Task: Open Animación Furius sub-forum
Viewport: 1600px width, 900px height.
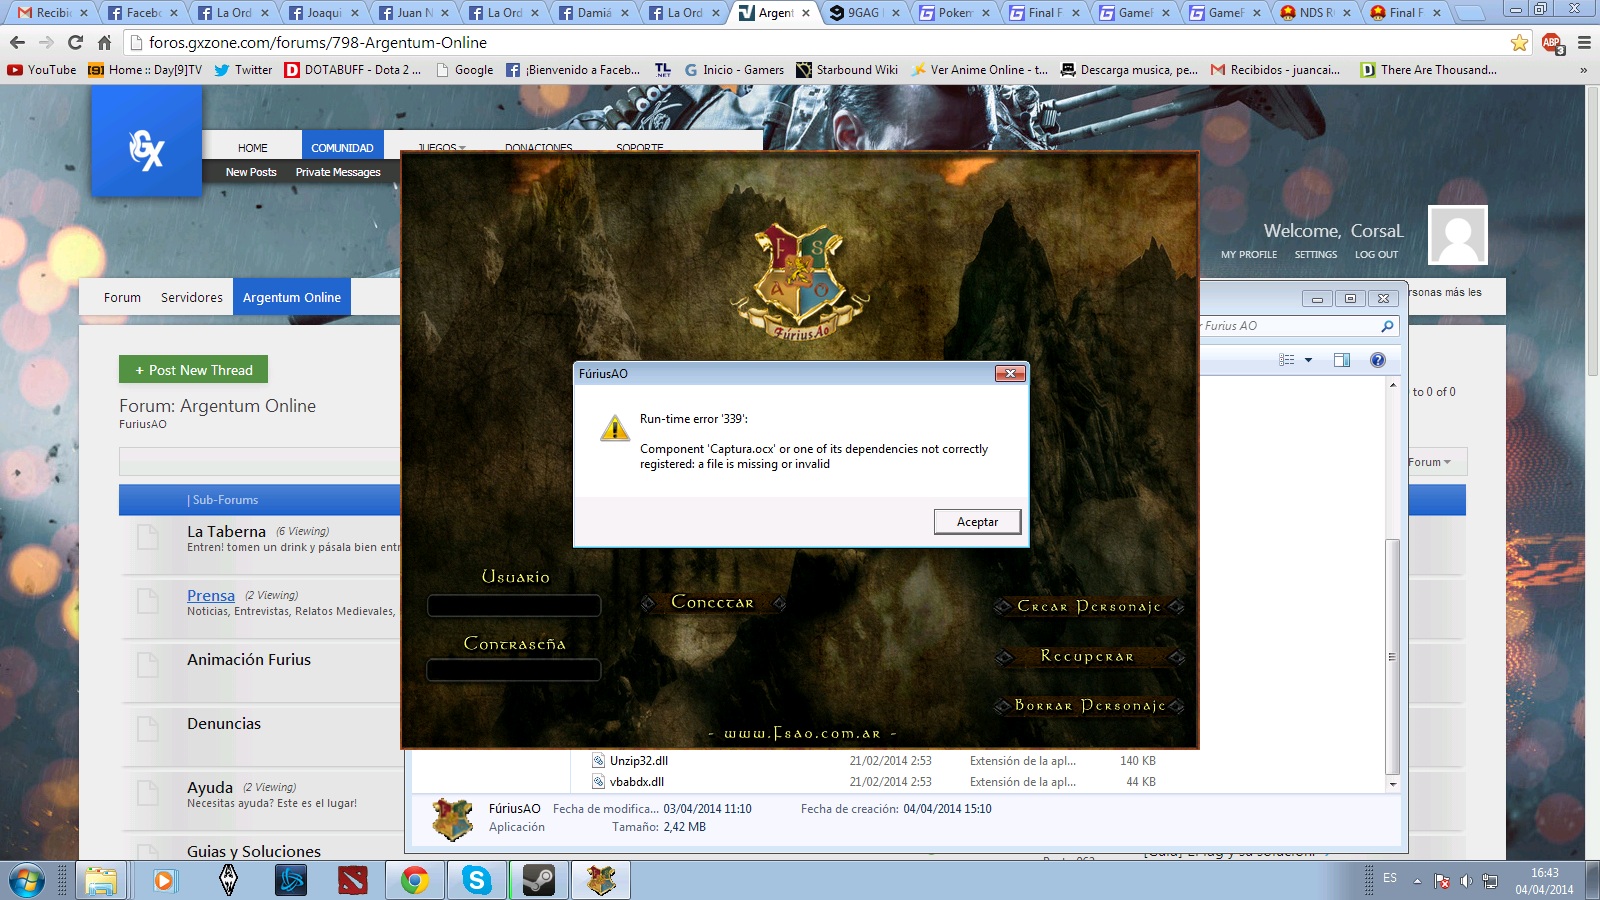Action: tap(249, 659)
